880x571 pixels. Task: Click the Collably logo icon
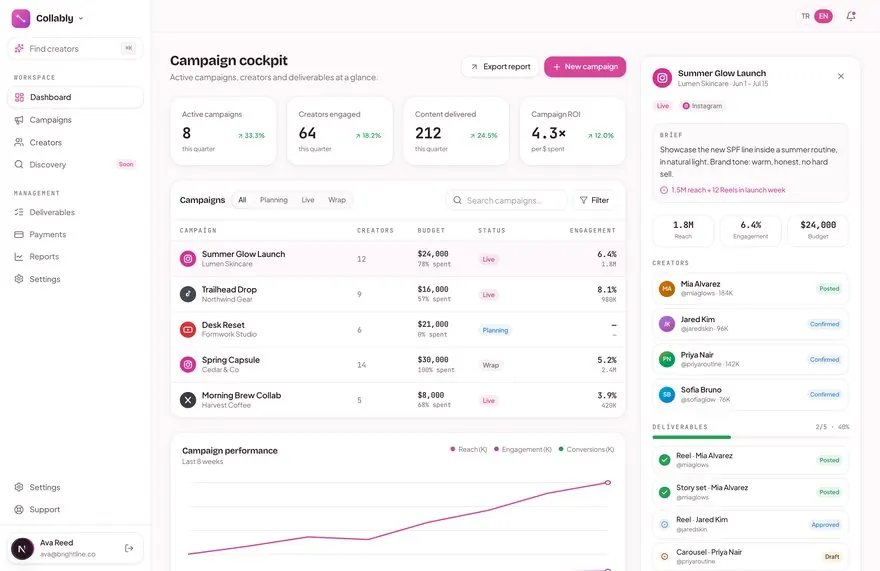pyautogui.click(x=21, y=18)
